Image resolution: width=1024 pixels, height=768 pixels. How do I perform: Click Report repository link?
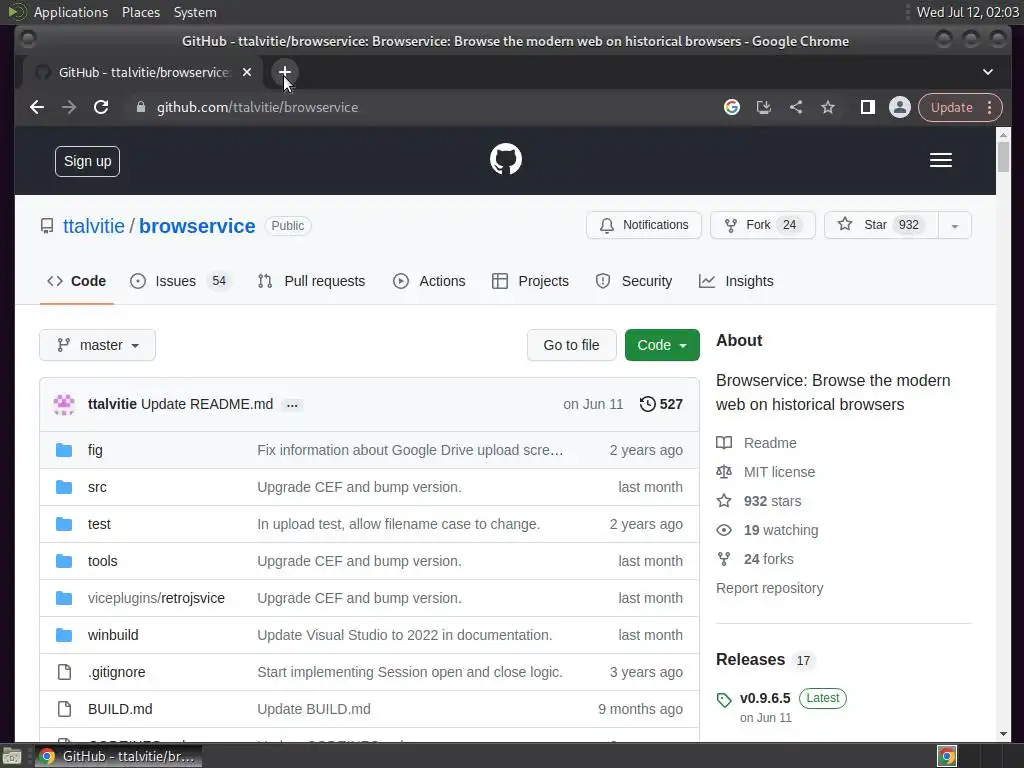pos(769,588)
